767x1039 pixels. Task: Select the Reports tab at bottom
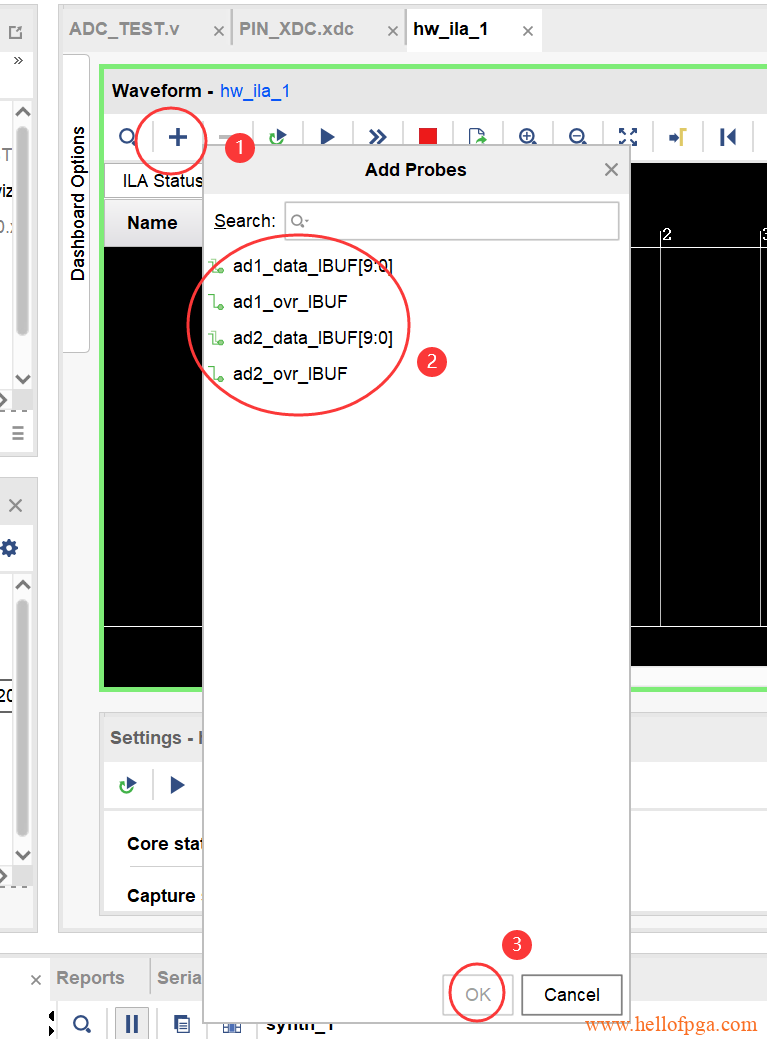[91, 978]
